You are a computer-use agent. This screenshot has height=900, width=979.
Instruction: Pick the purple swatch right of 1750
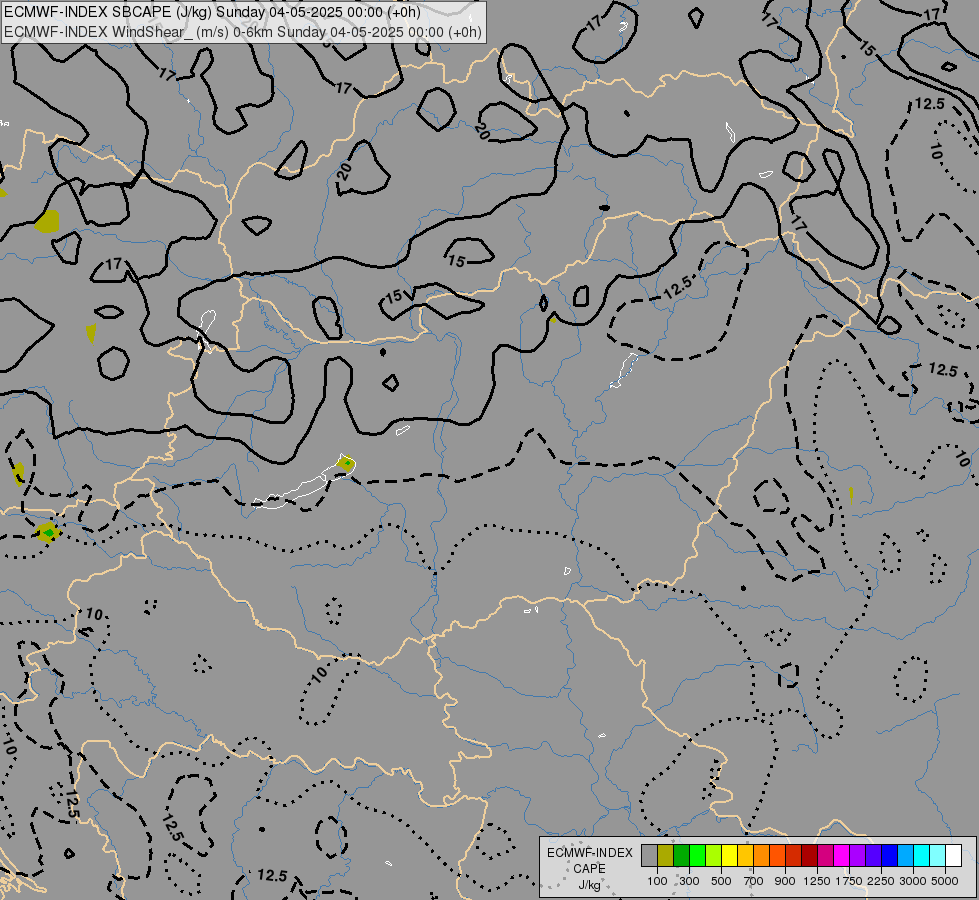pyautogui.click(x=857, y=856)
